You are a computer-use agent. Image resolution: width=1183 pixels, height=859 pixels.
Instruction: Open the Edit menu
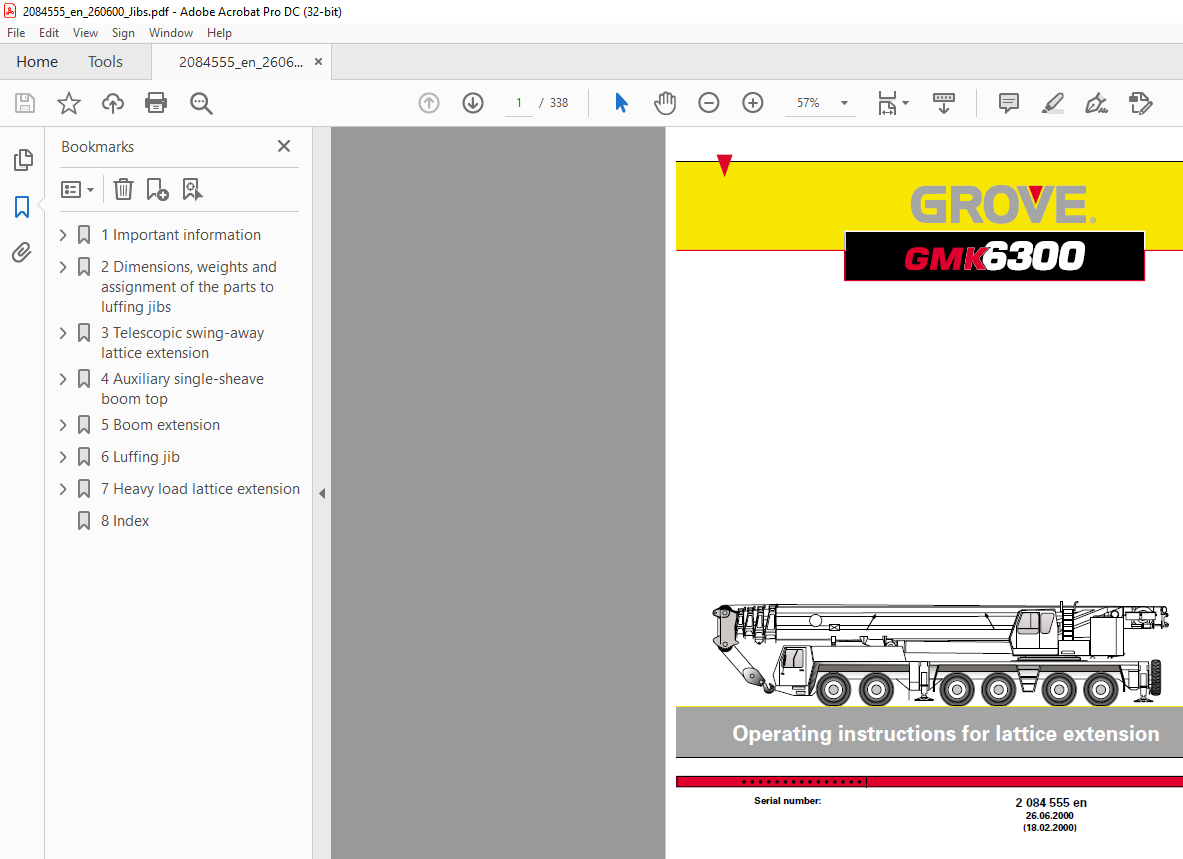(x=49, y=33)
